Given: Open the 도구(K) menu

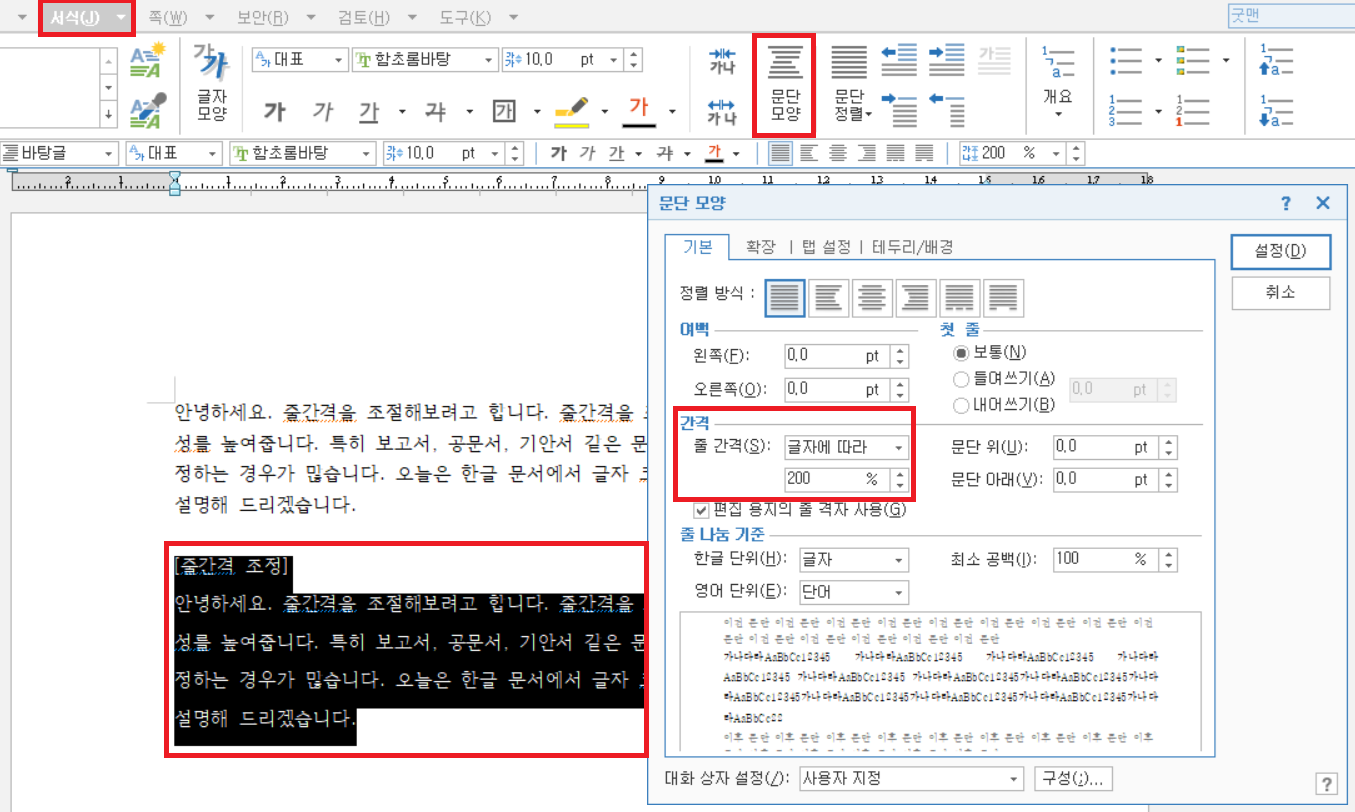Looking at the screenshot, I should 465,17.
